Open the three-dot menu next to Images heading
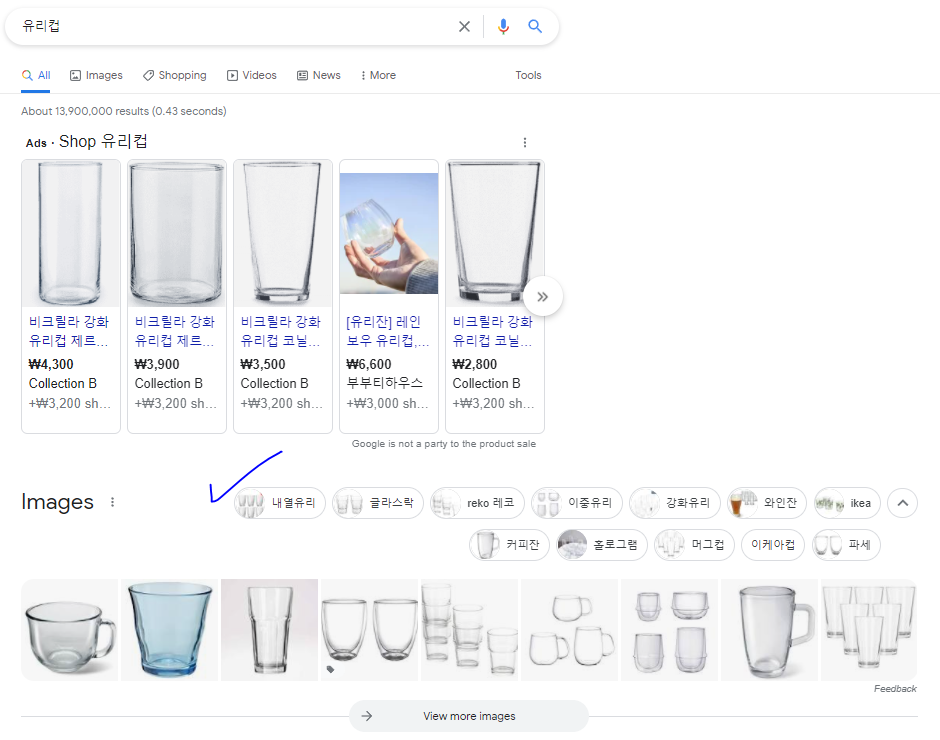940x740 pixels. [x=112, y=502]
